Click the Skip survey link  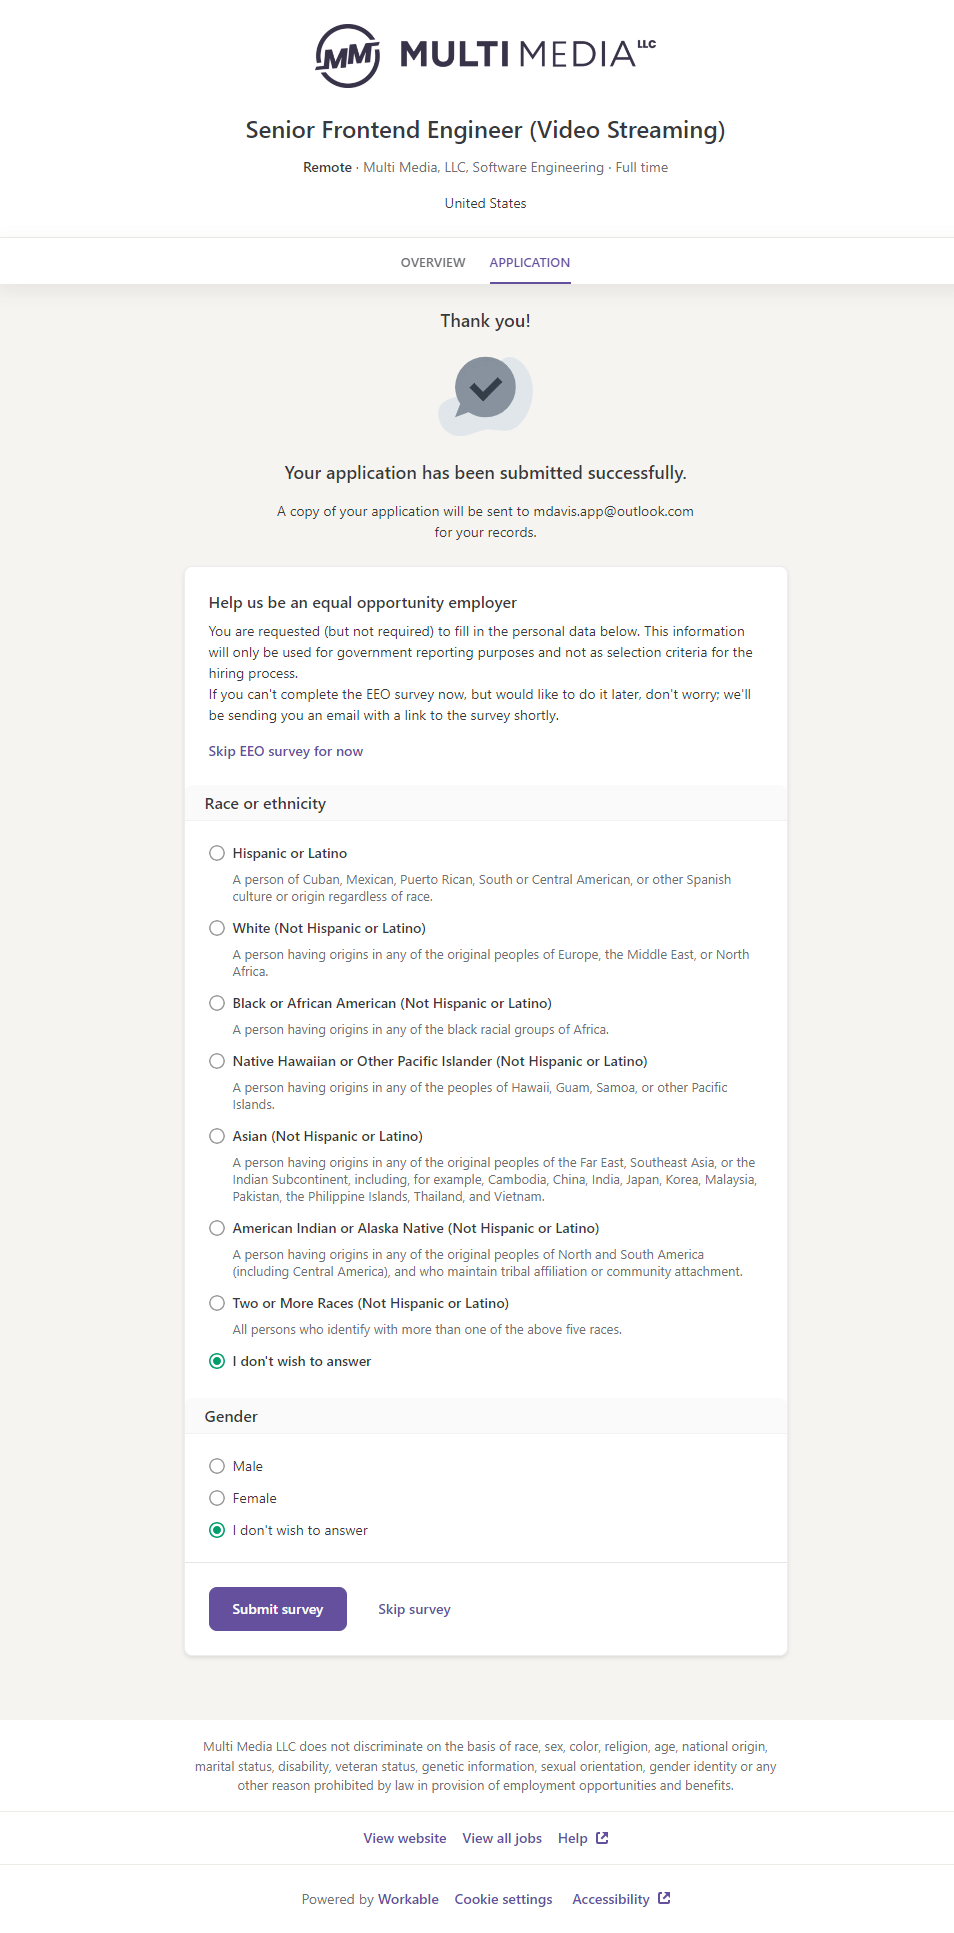[x=414, y=1609]
